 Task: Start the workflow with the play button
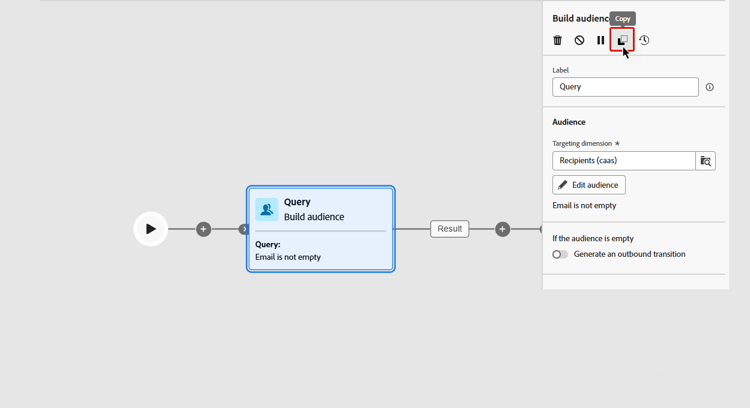[x=150, y=229]
